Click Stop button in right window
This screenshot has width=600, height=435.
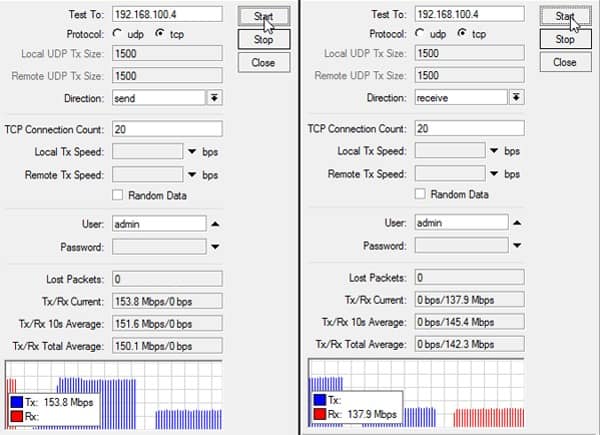[x=565, y=39]
